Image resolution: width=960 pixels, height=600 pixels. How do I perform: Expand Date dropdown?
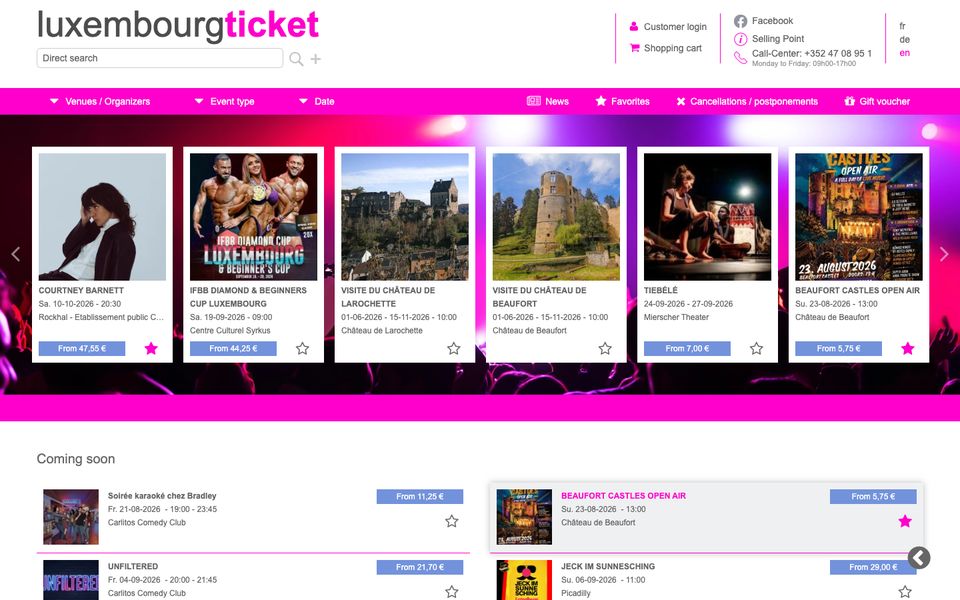[317, 102]
